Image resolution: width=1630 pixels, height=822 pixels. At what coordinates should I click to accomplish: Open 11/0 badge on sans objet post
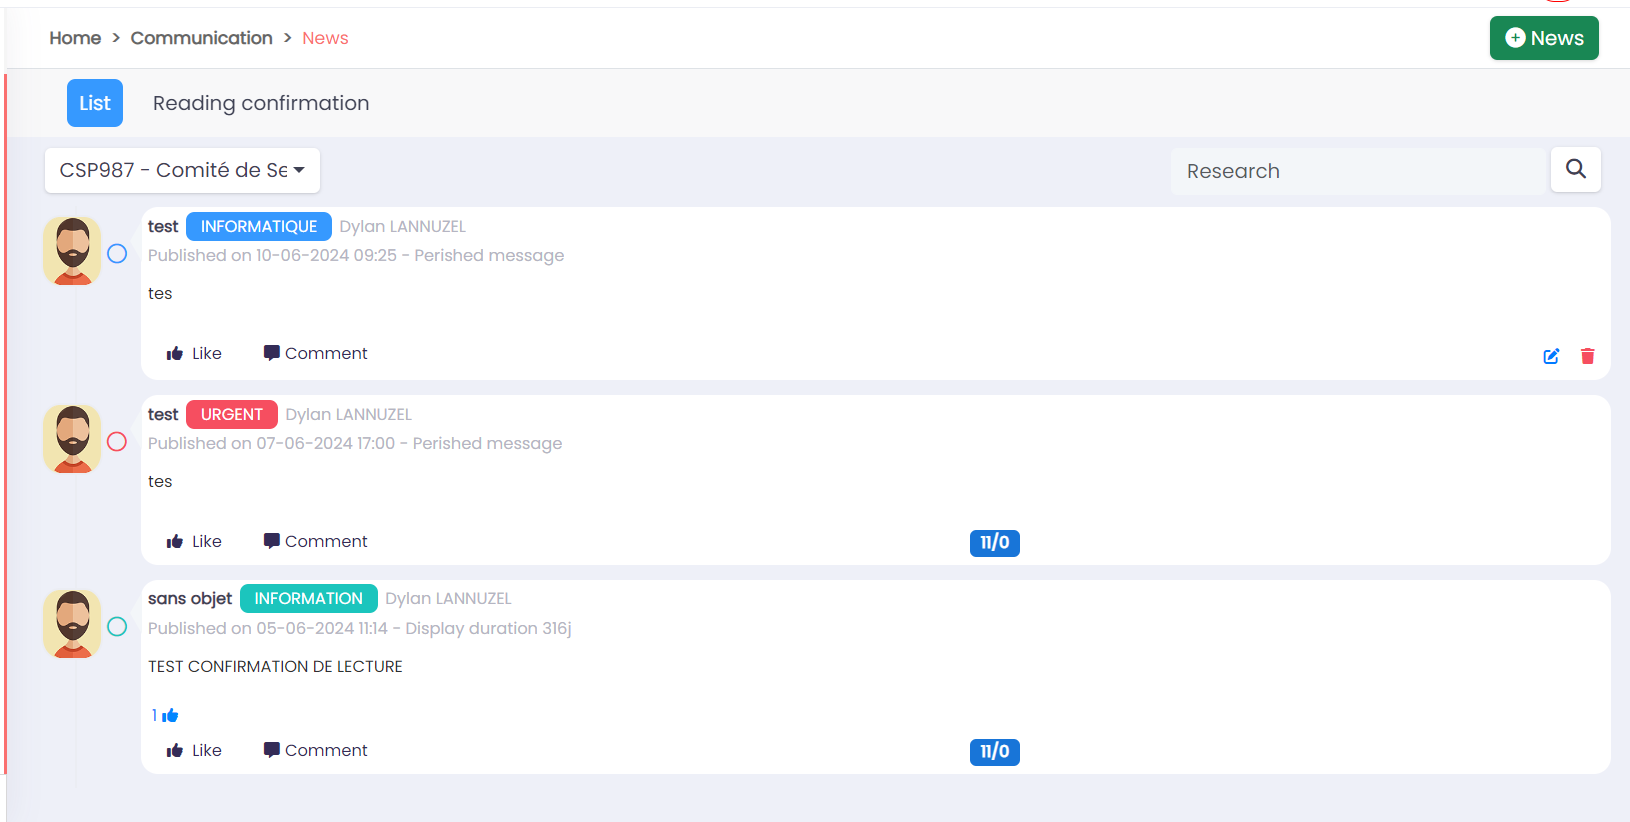[995, 752]
